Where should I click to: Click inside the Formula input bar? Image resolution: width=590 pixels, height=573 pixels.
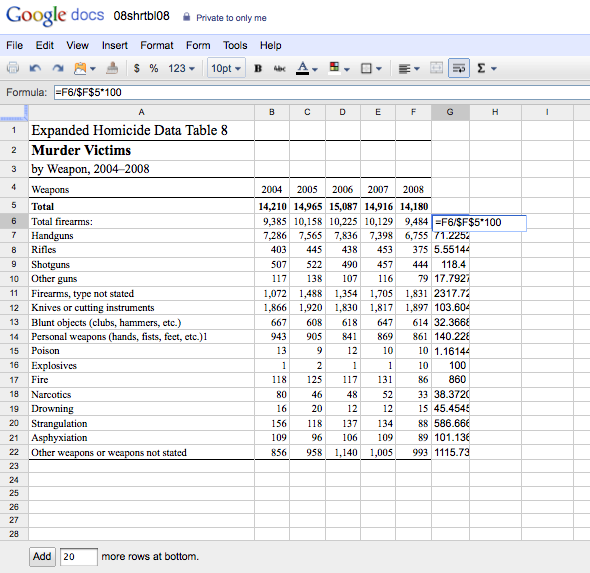[x=322, y=92]
